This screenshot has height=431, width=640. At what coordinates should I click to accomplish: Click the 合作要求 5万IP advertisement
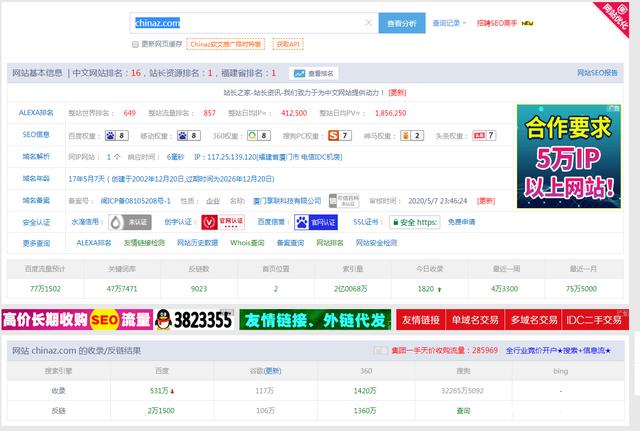569,156
